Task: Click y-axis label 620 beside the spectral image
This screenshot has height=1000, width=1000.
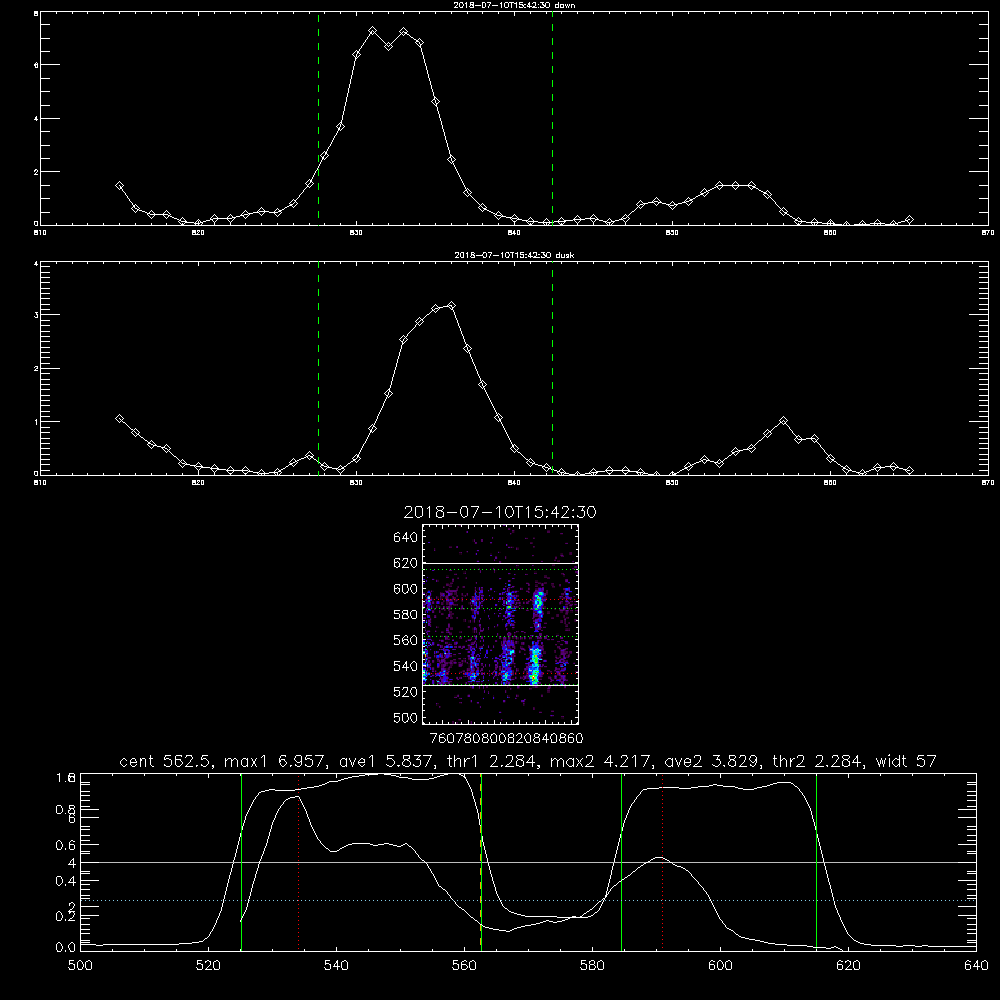Action: [x=405, y=563]
